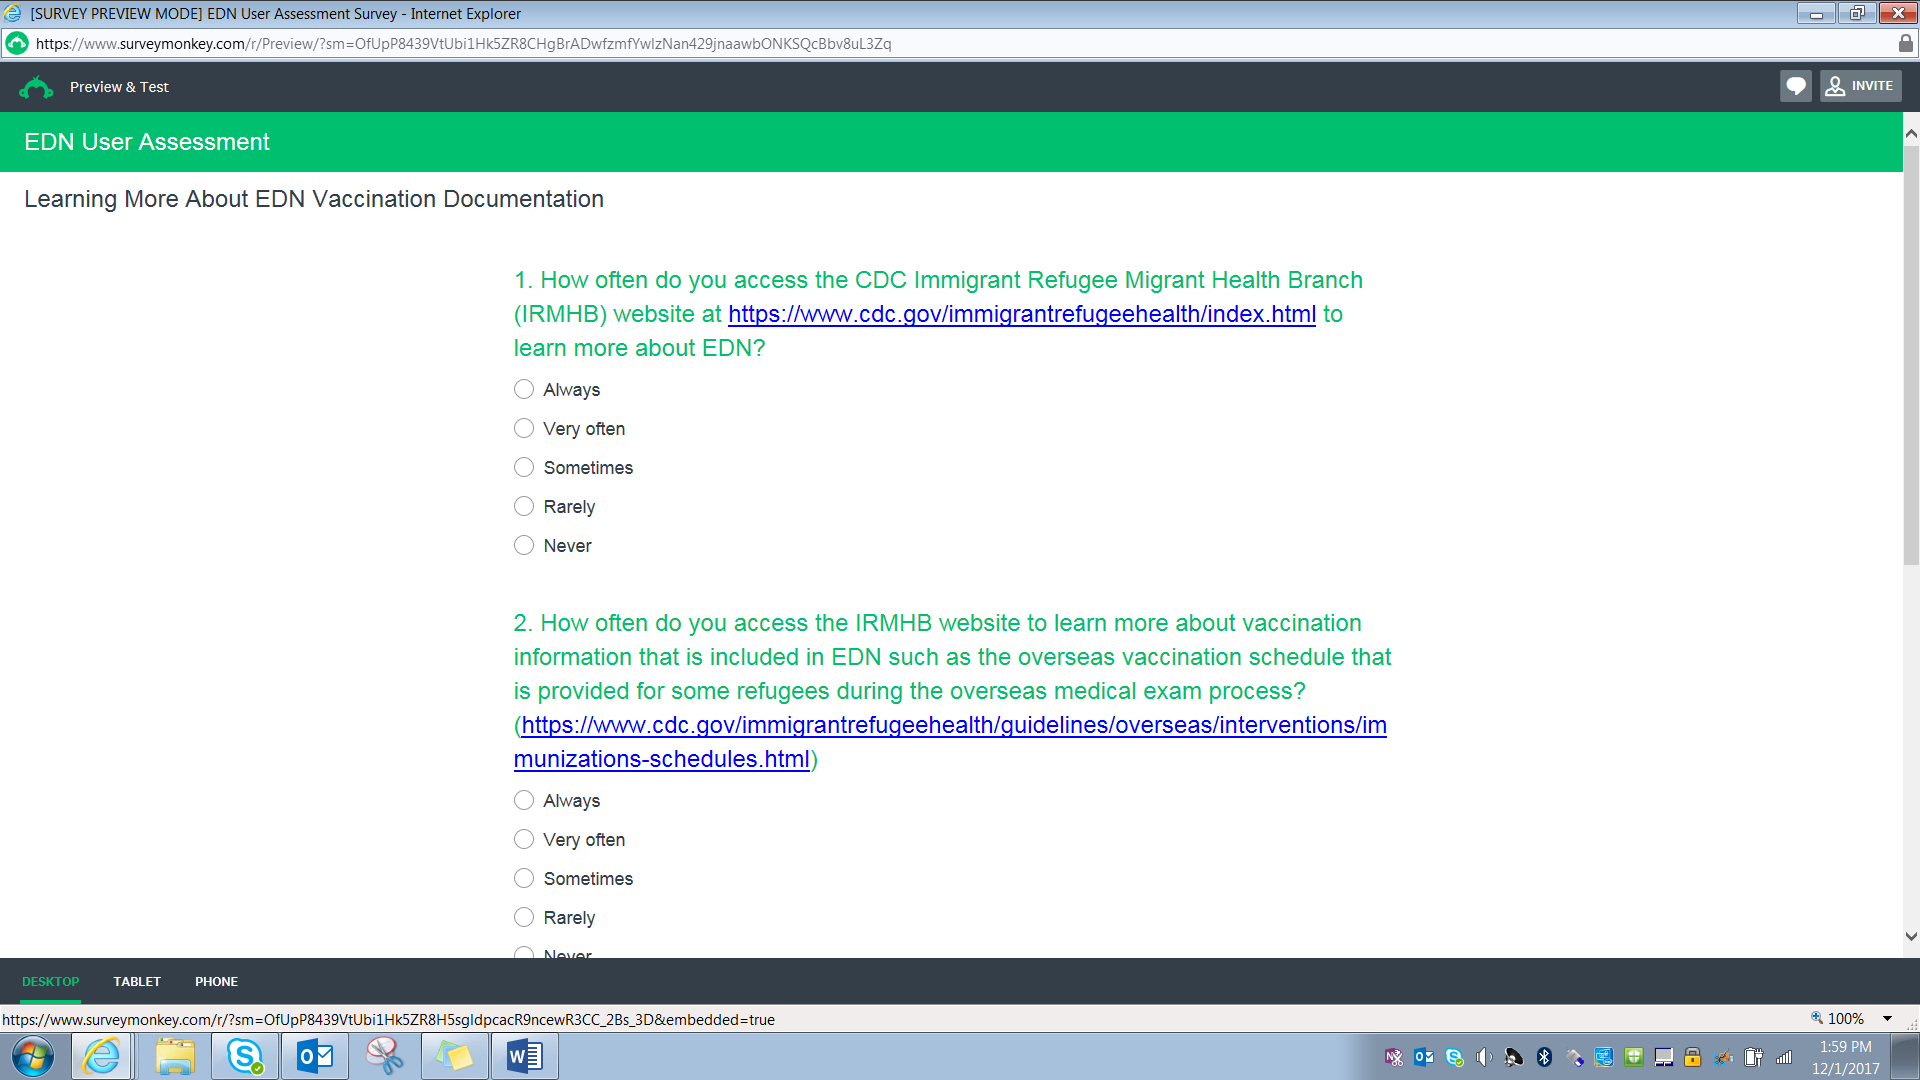The image size is (1920, 1080).
Task: Select Always for question 1
Action: click(x=524, y=389)
